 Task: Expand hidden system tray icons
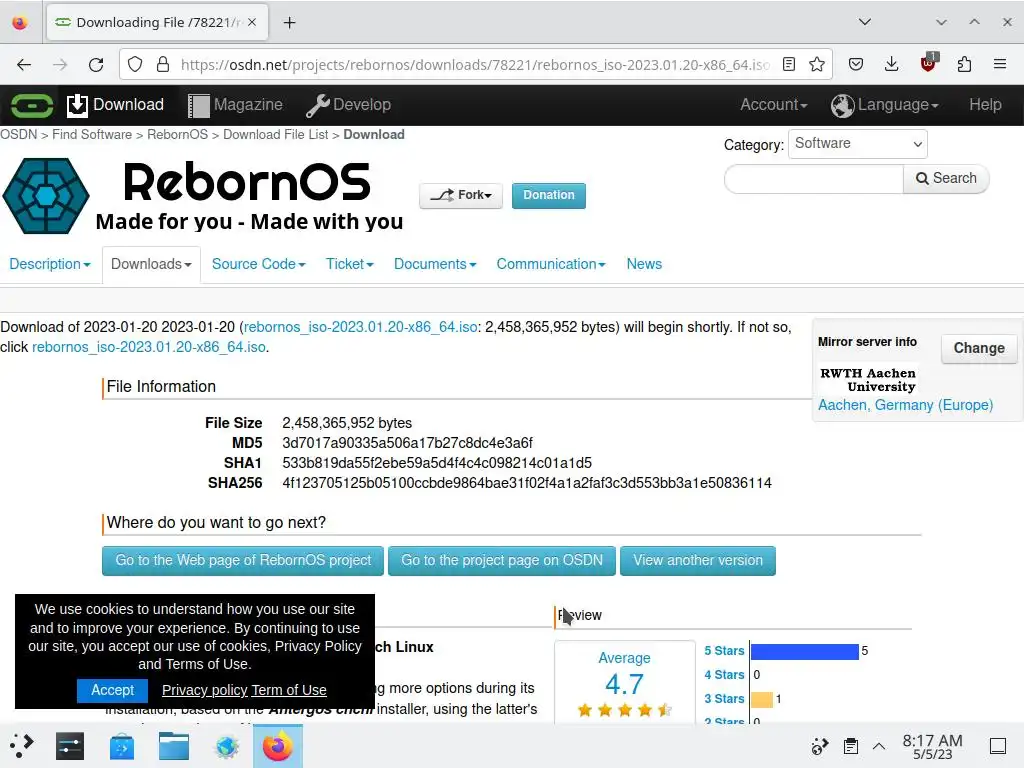coord(879,746)
